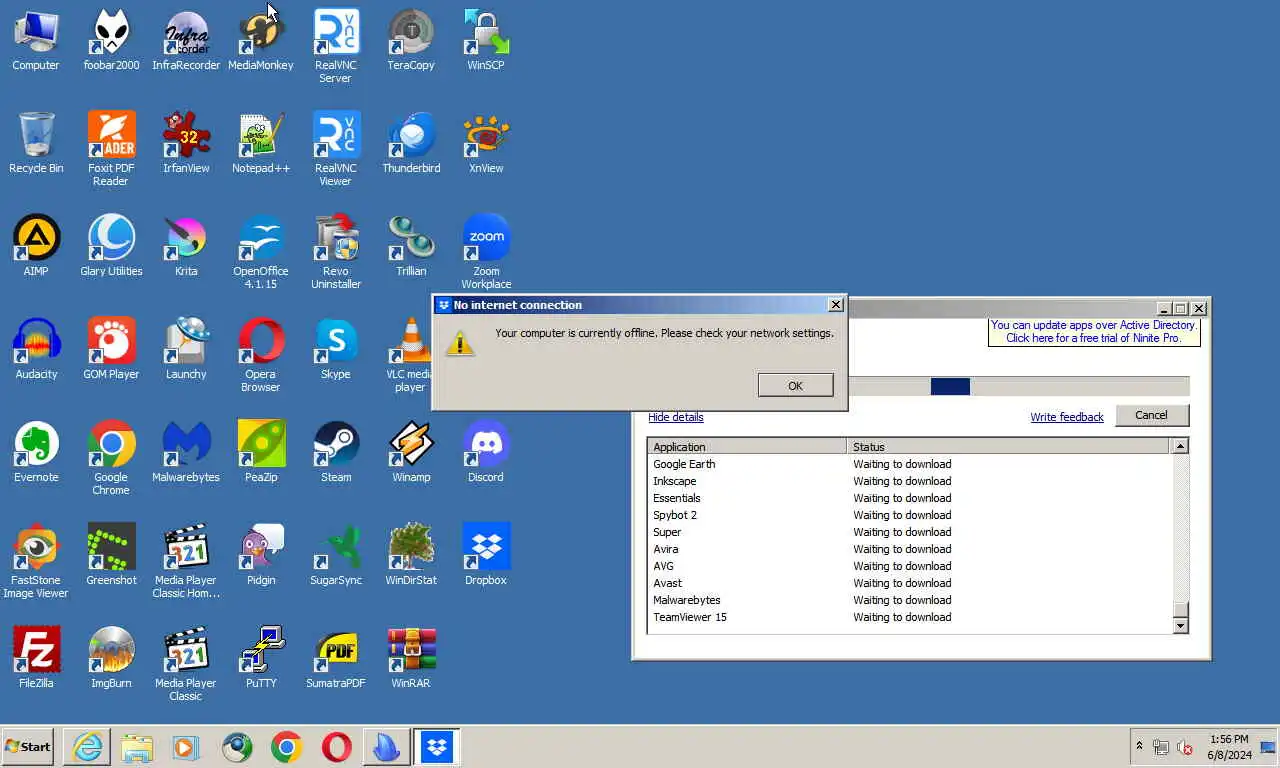This screenshot has height=768, width=1280.
Task: Launch AIMP from the desktop
Action: (36, 246)
